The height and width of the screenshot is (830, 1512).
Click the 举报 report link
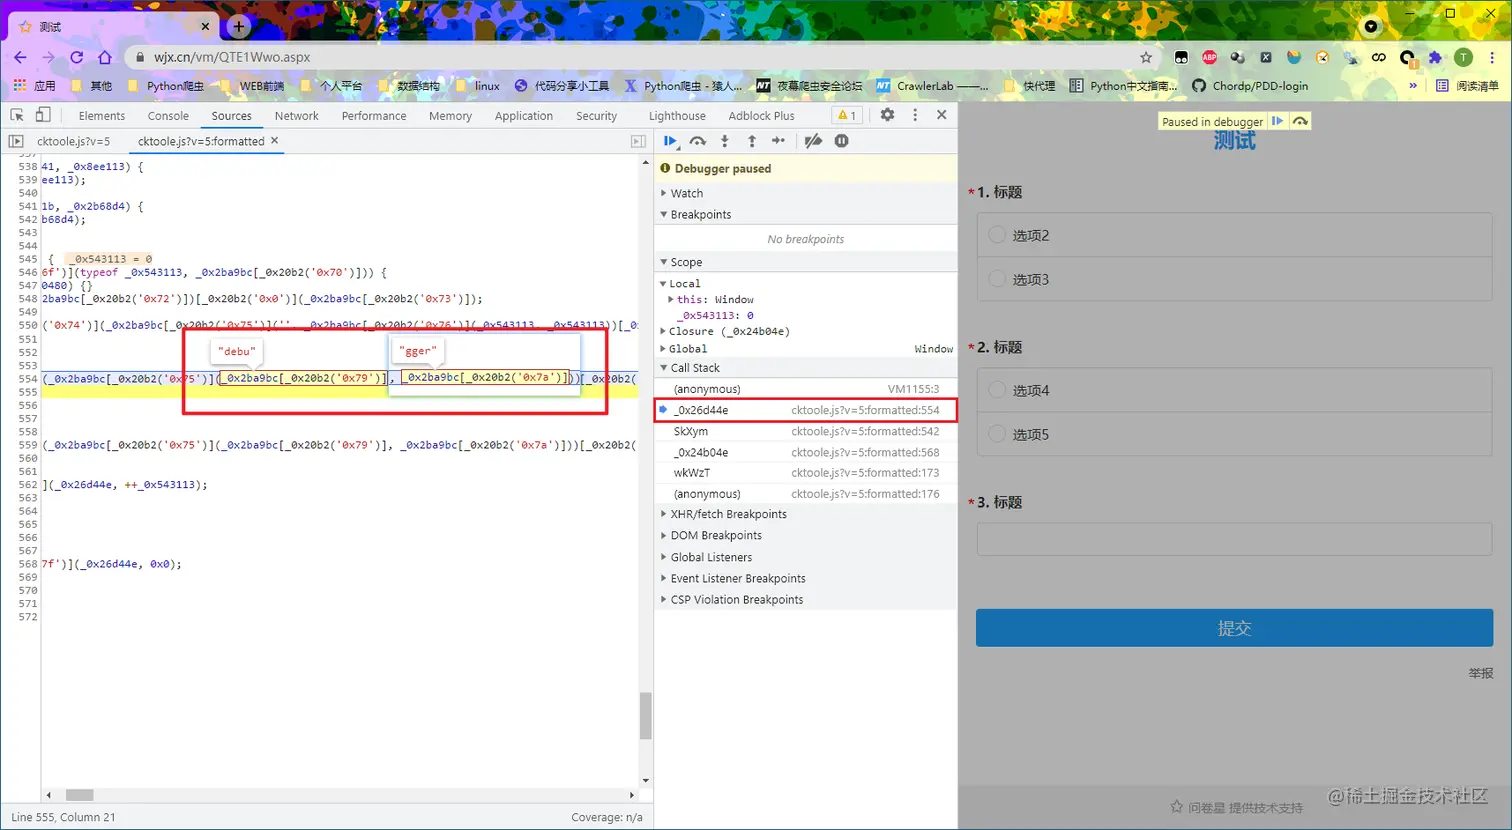pyautogui.click(x=1480, y=673)
